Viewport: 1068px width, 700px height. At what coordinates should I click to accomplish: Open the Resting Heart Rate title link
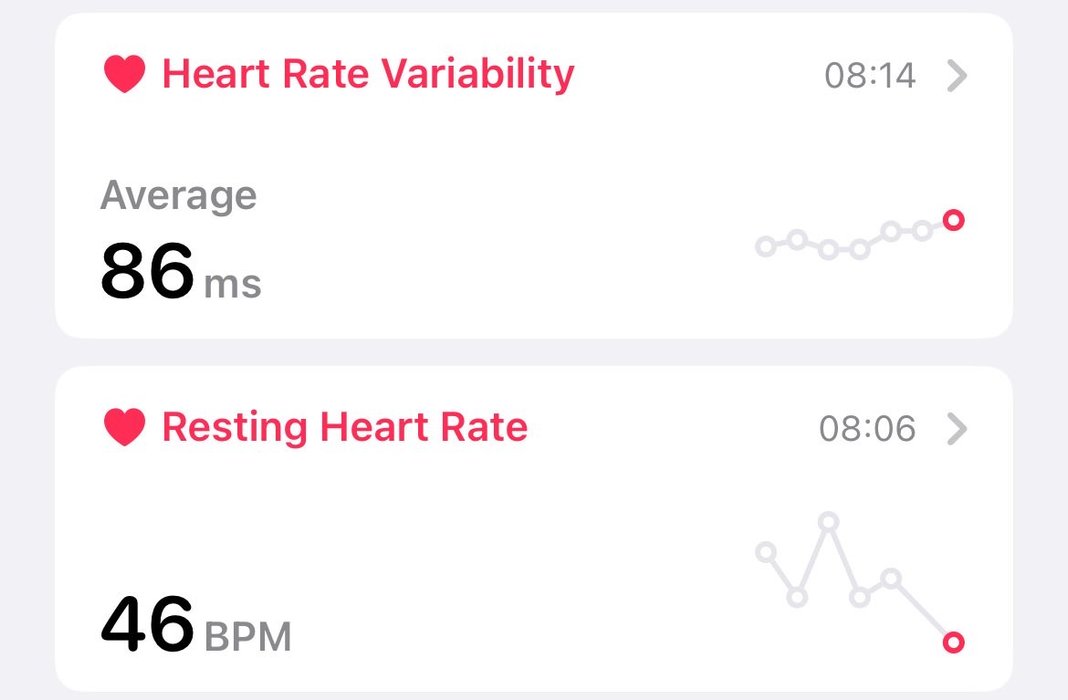tap(344, 428)
